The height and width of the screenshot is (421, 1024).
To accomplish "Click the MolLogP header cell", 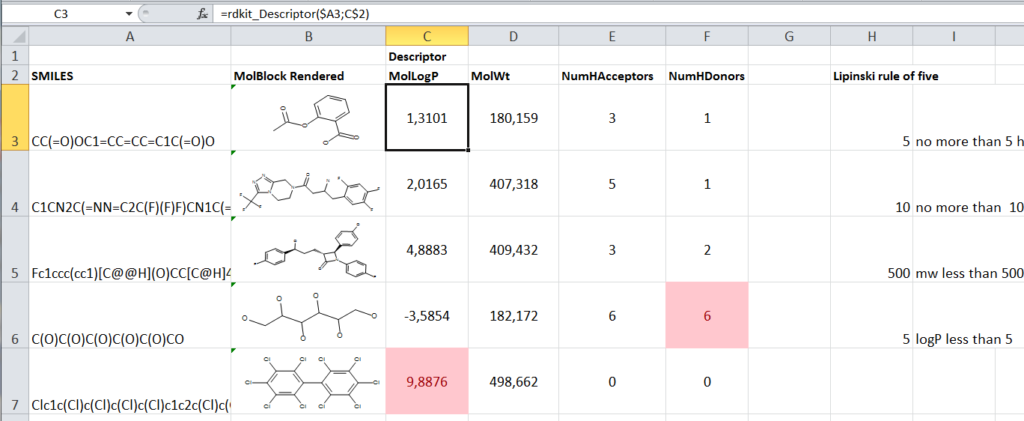I will click(426, 75).
